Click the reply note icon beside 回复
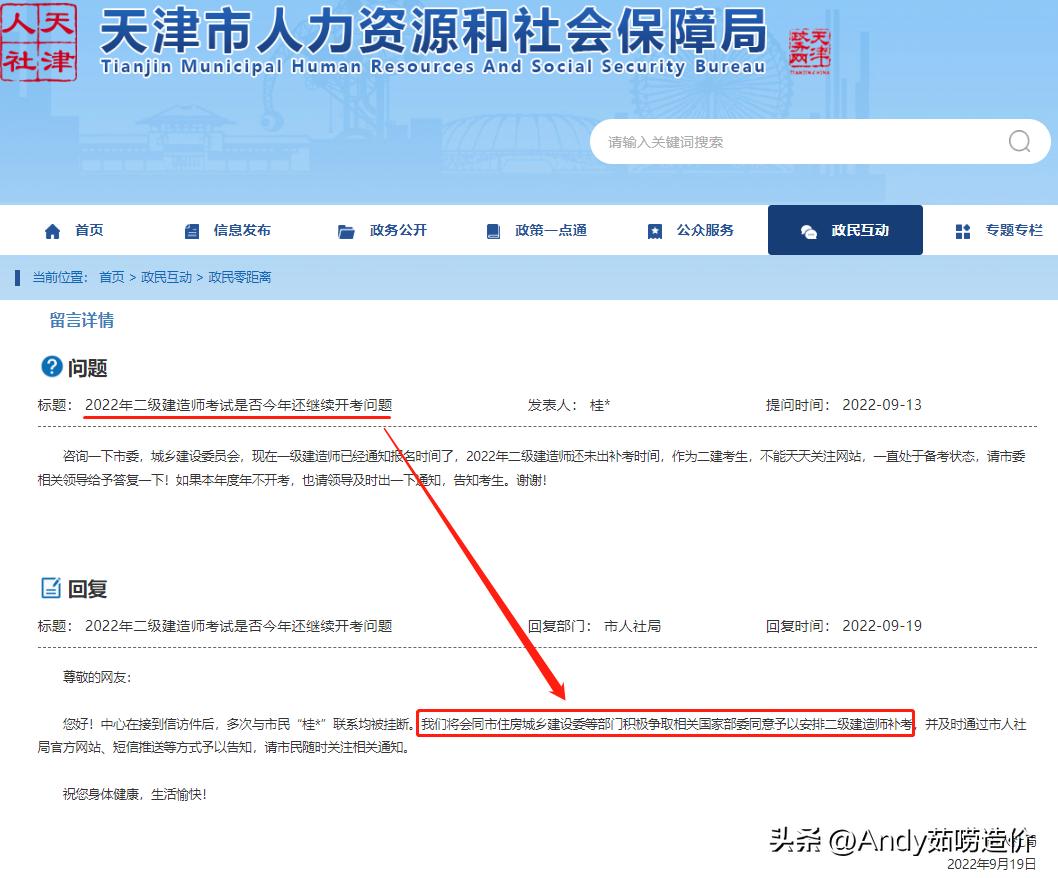1058x878 pixels. pos(51,589)
